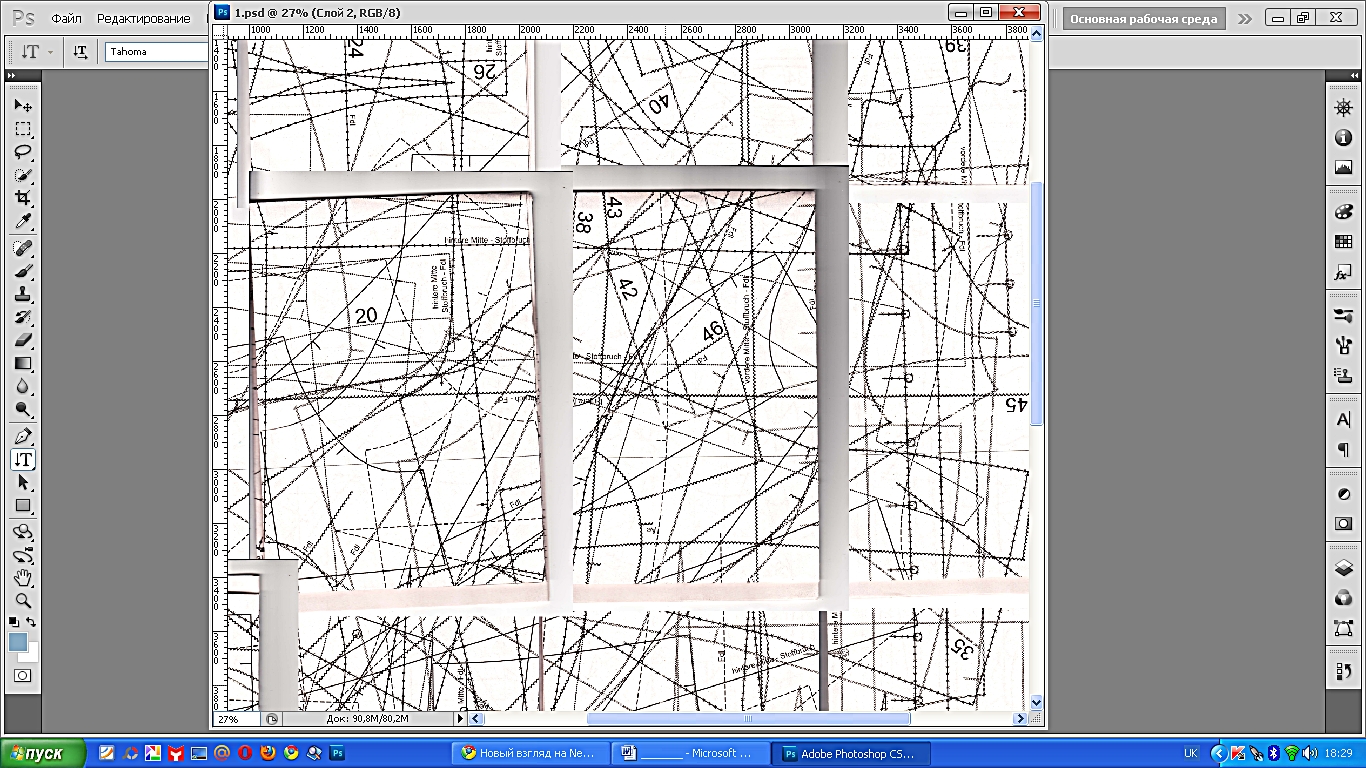The height and width of the screenshot is (768, 1366).
Task: Select the Move tool
Action: click(x=22, y=106)
